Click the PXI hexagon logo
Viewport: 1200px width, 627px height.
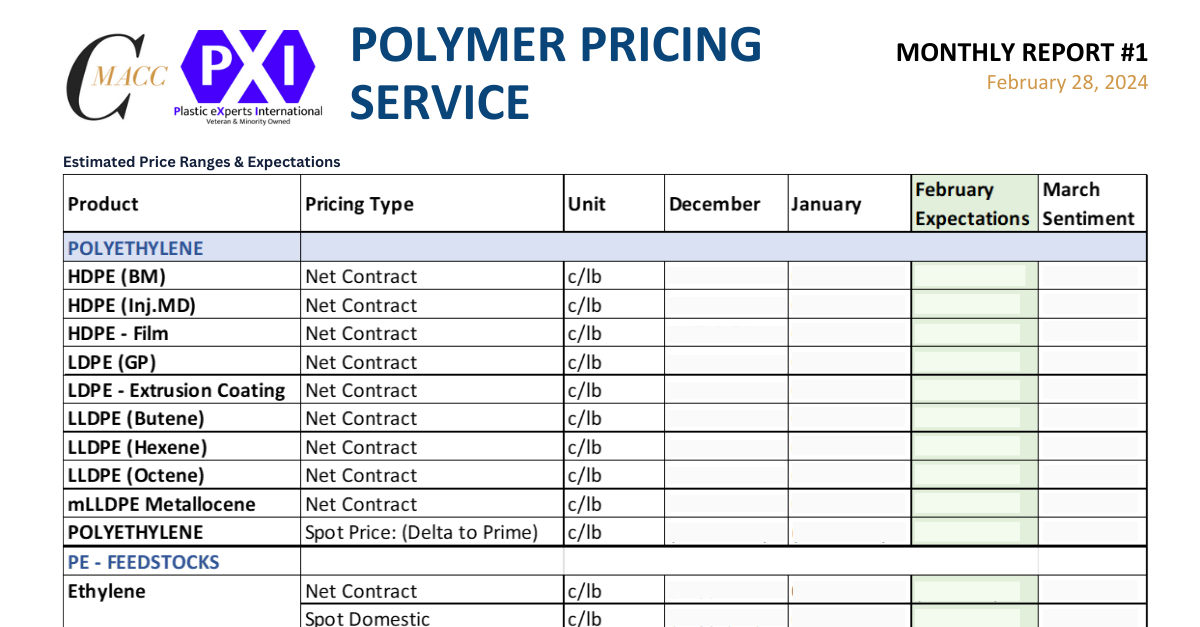247,66
